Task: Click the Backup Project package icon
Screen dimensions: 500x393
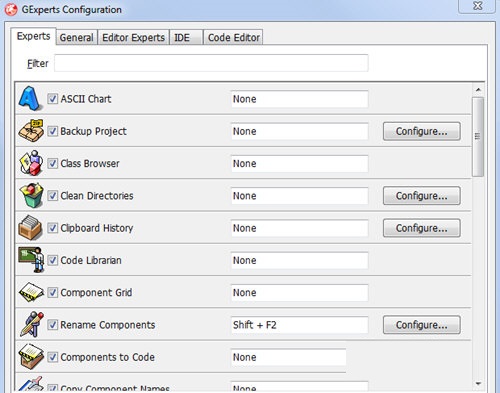Action: [x=31, y=131]
